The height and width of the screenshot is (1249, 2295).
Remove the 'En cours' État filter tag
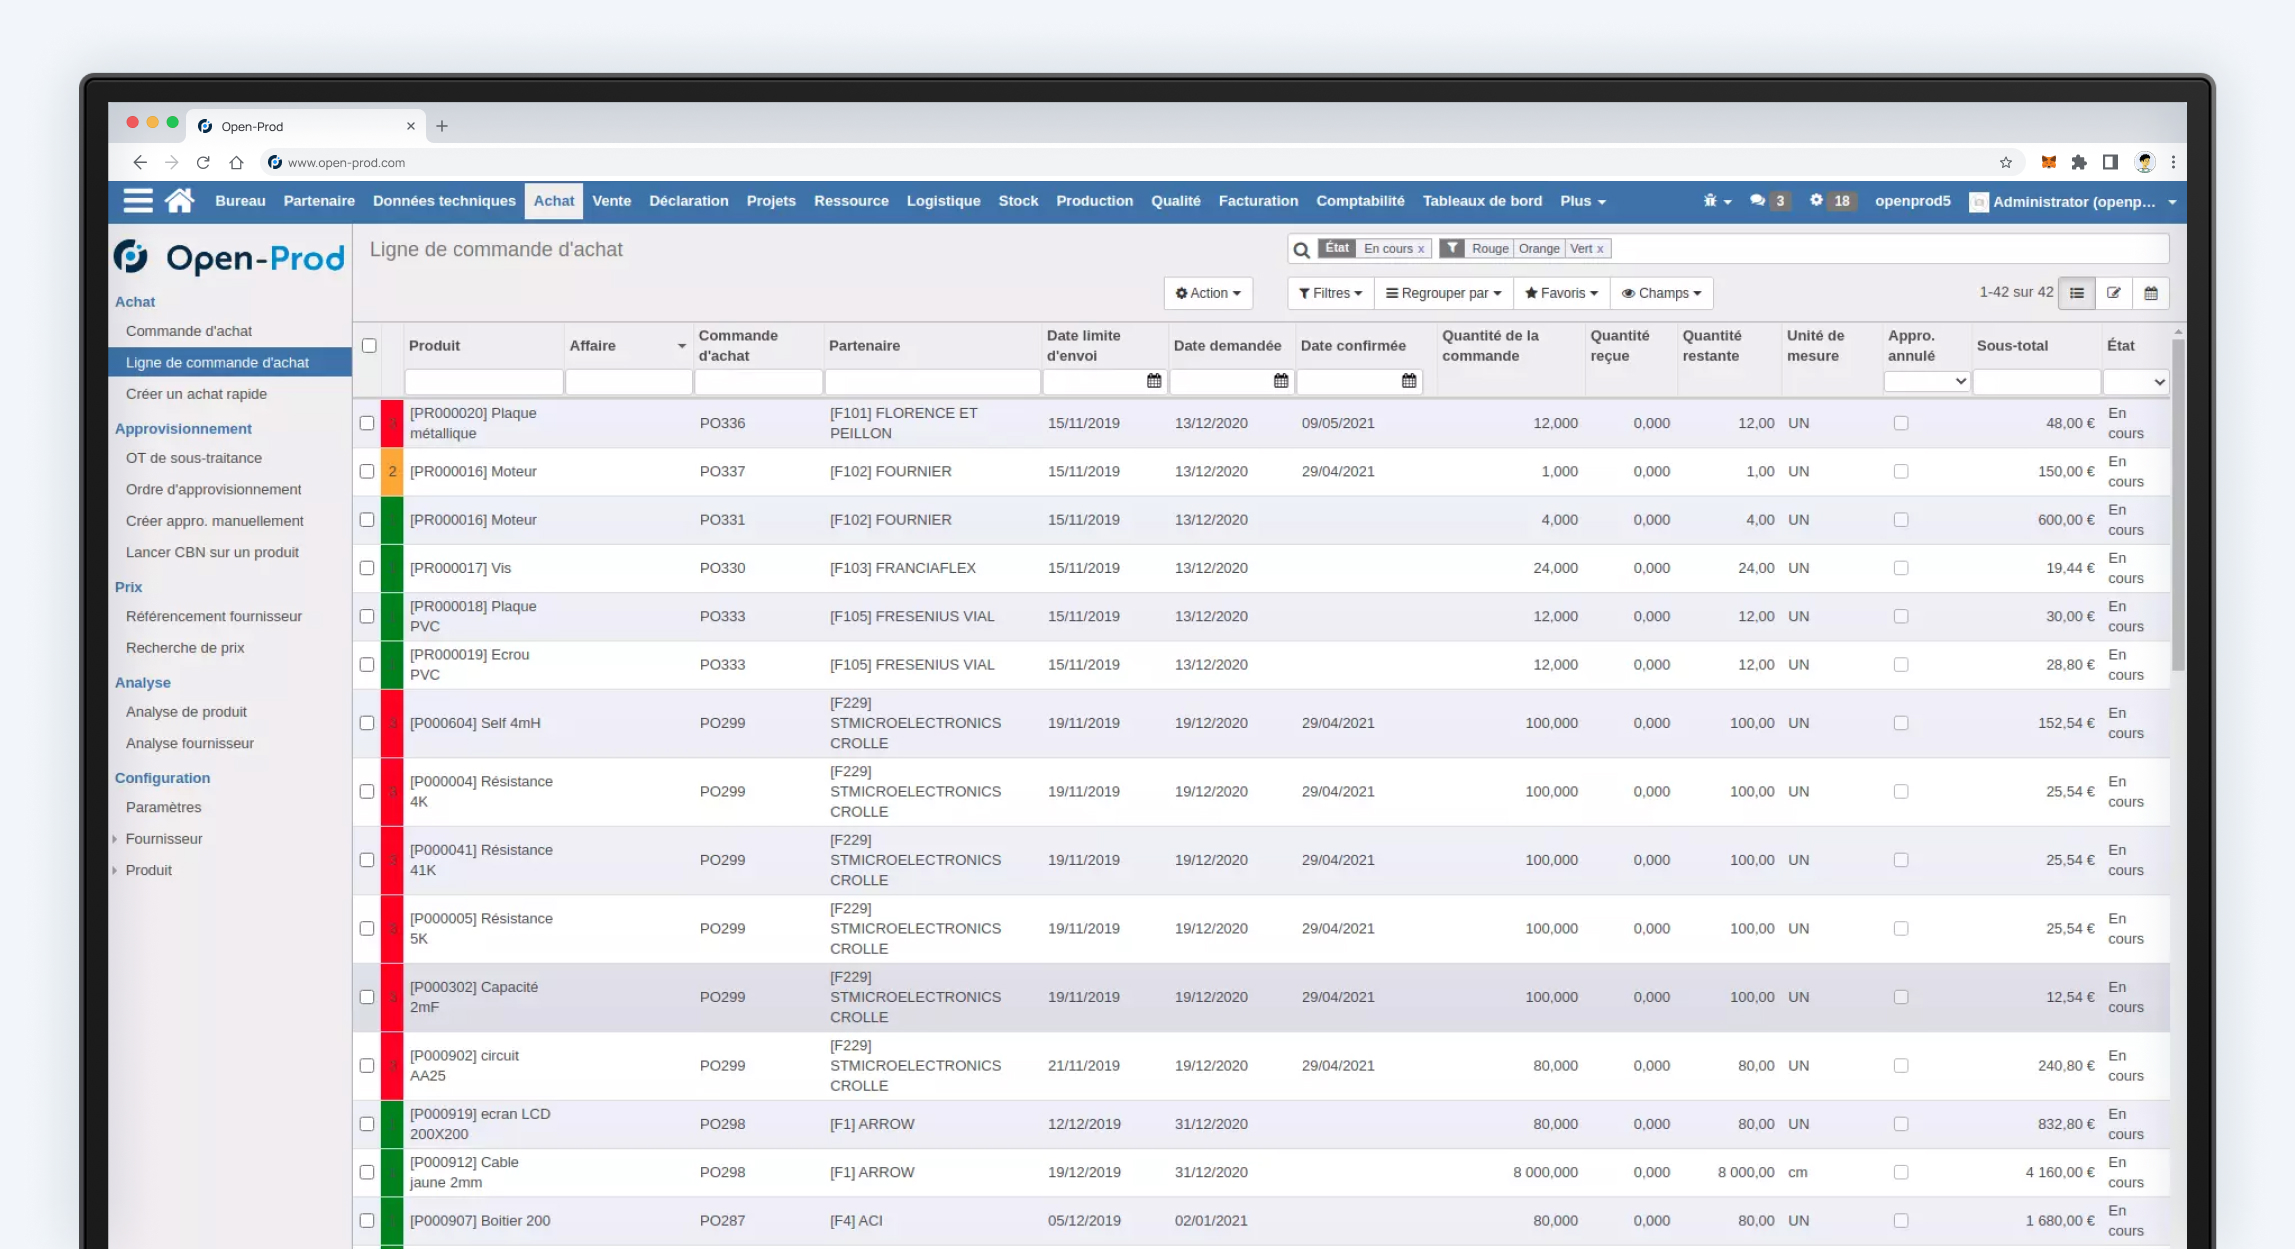[x=1420, y=249]
